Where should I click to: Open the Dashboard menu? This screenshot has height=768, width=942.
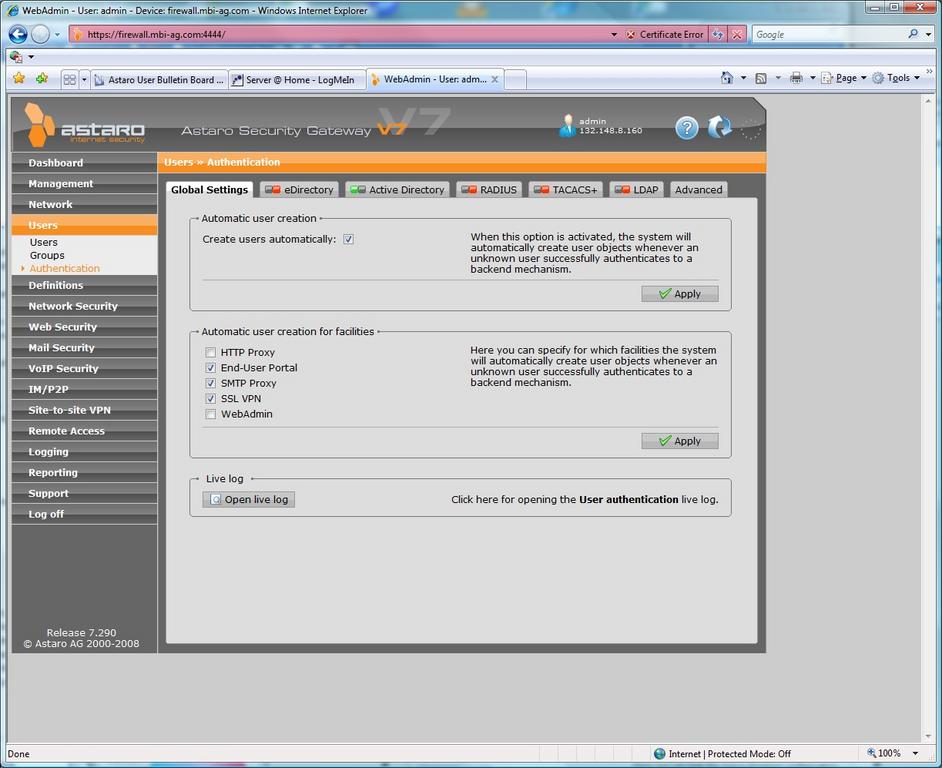[x=84, y=163]
